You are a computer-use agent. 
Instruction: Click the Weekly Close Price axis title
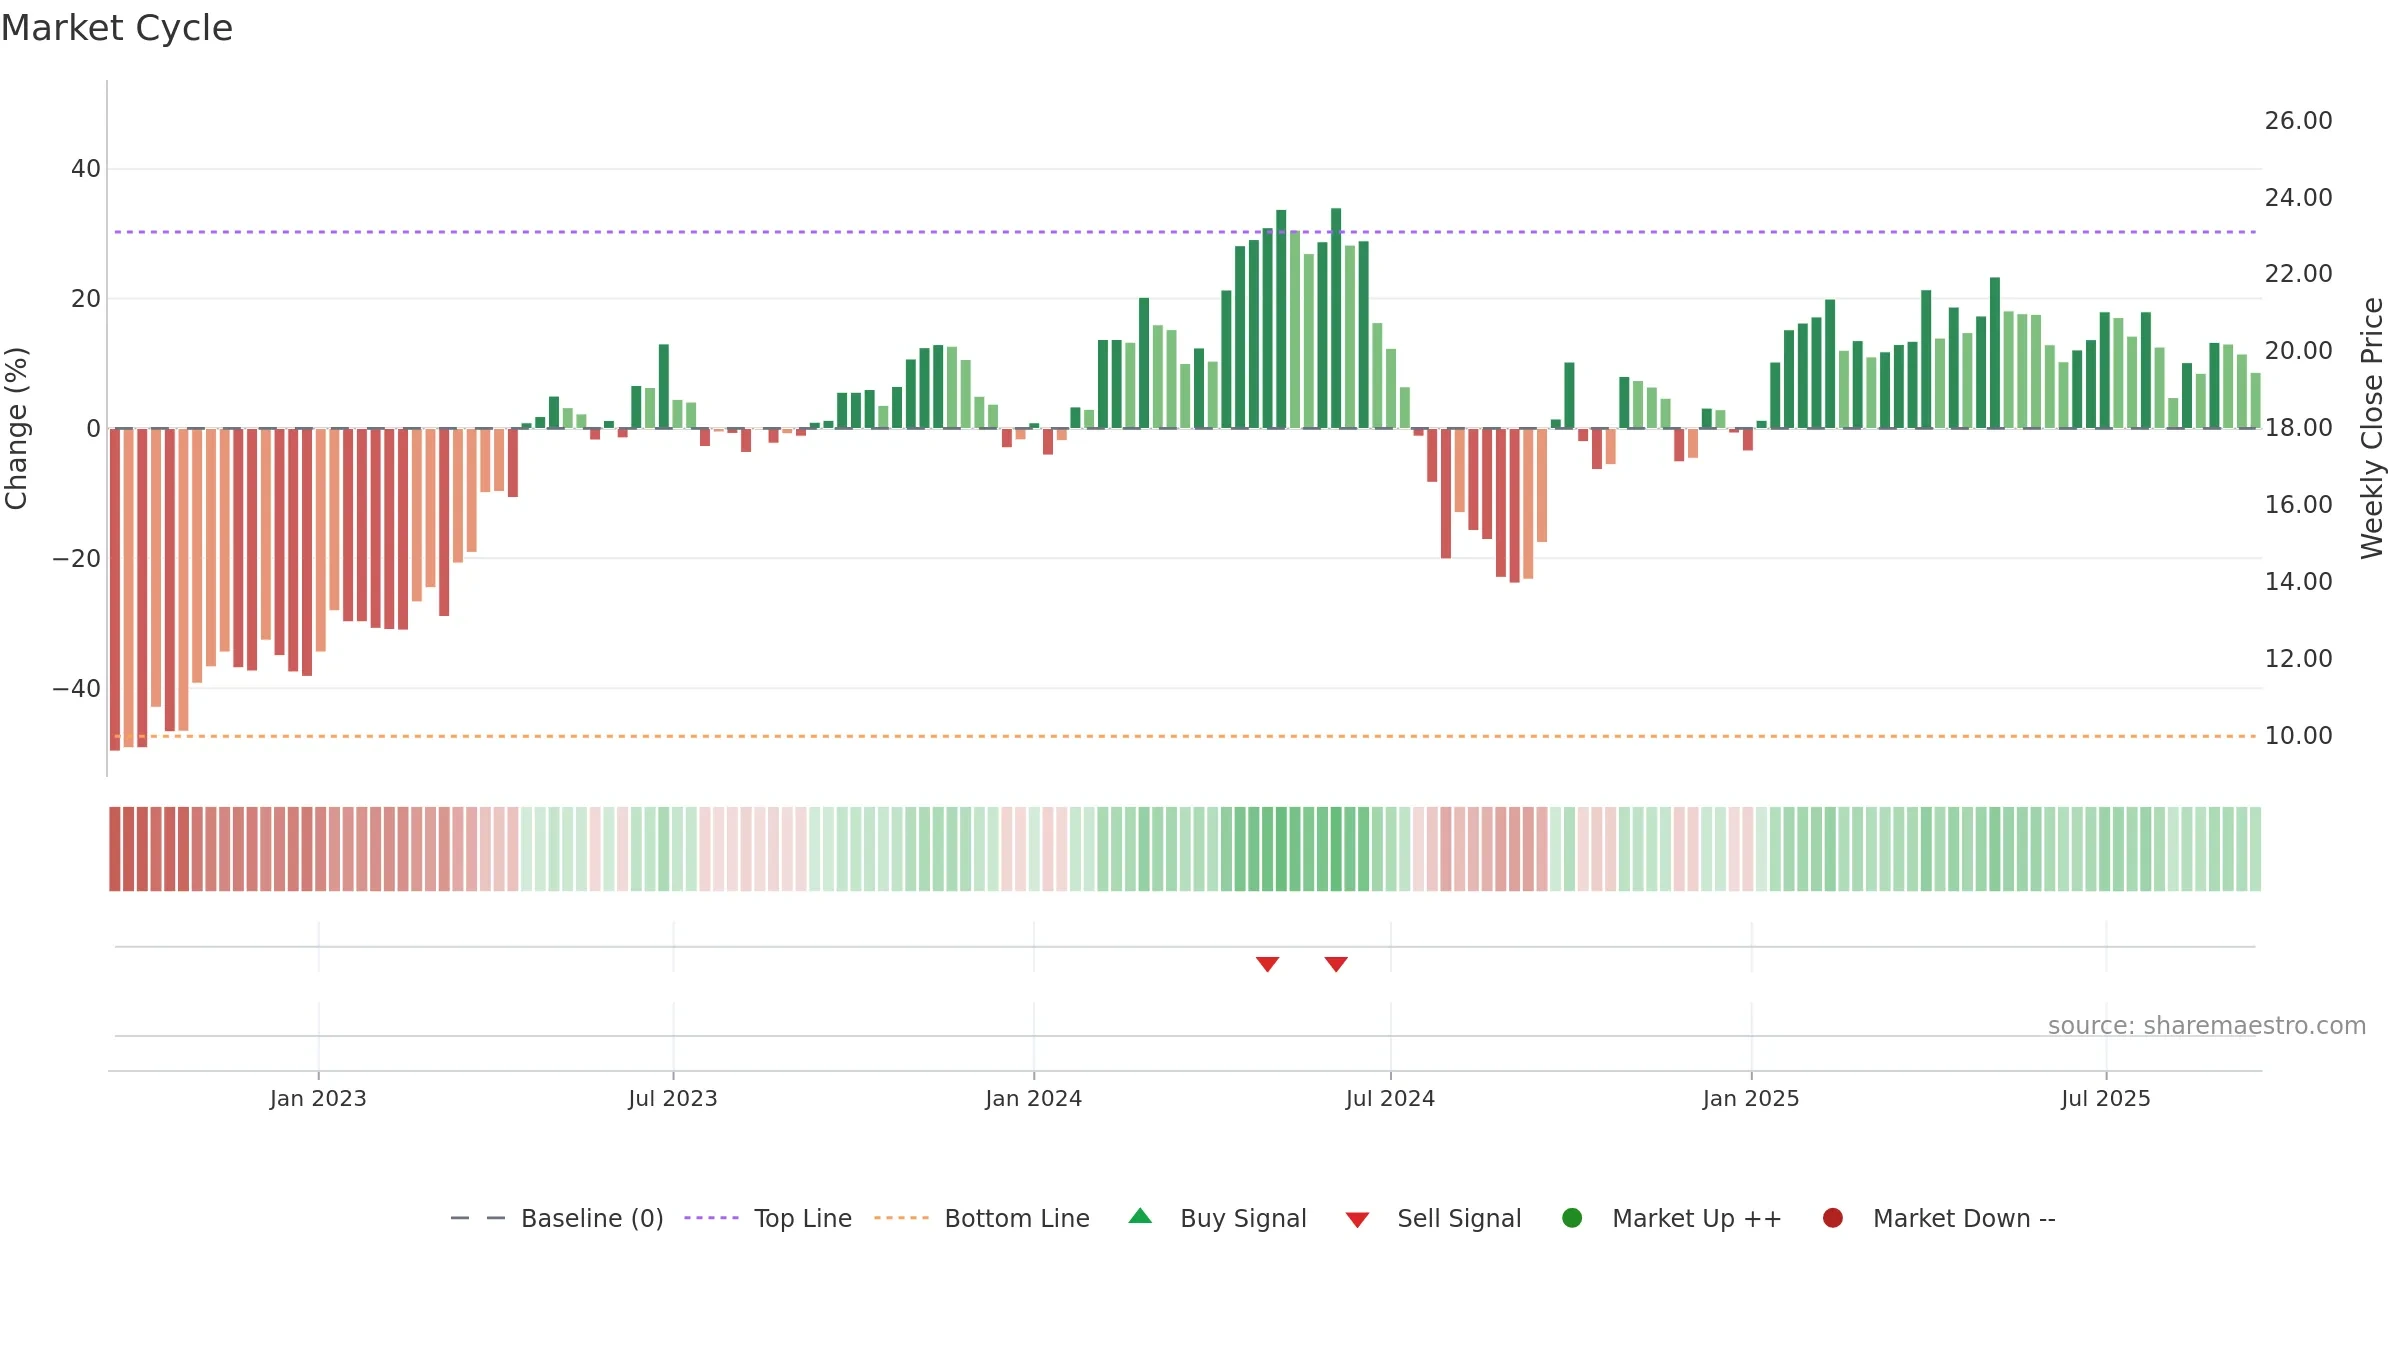2372,428
